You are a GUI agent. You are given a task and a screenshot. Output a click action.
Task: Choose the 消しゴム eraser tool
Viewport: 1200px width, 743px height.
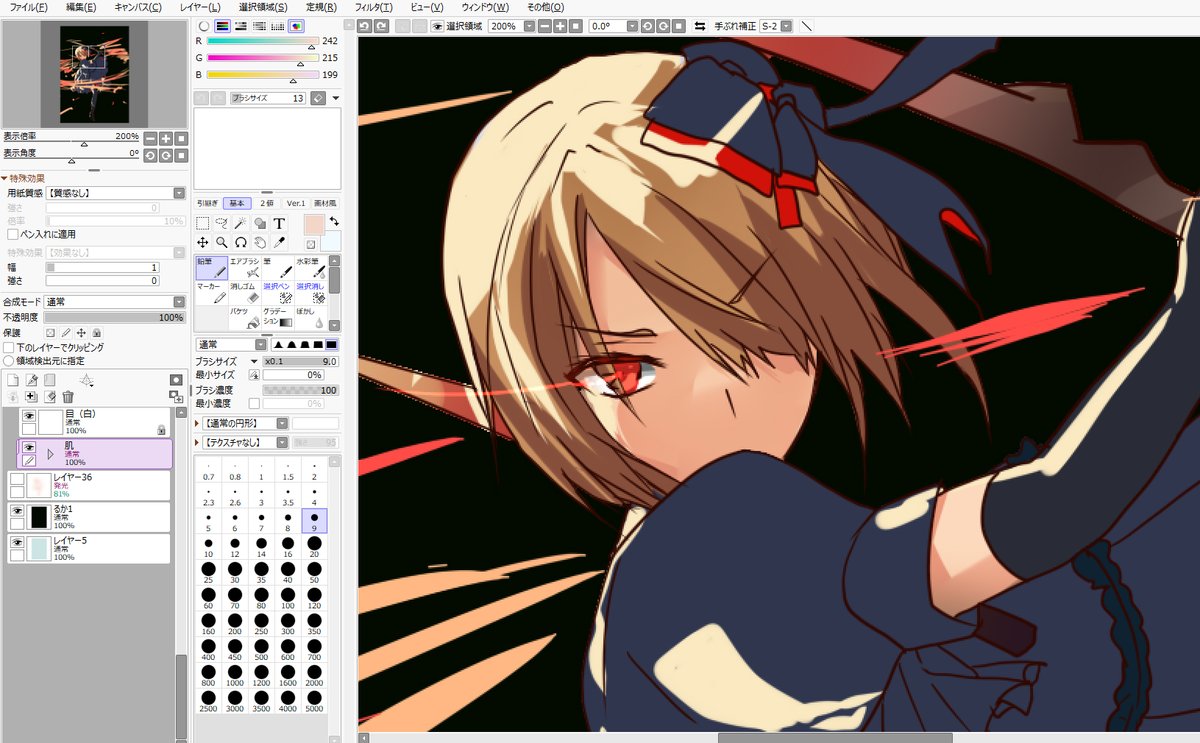click(x=245, y=292)
